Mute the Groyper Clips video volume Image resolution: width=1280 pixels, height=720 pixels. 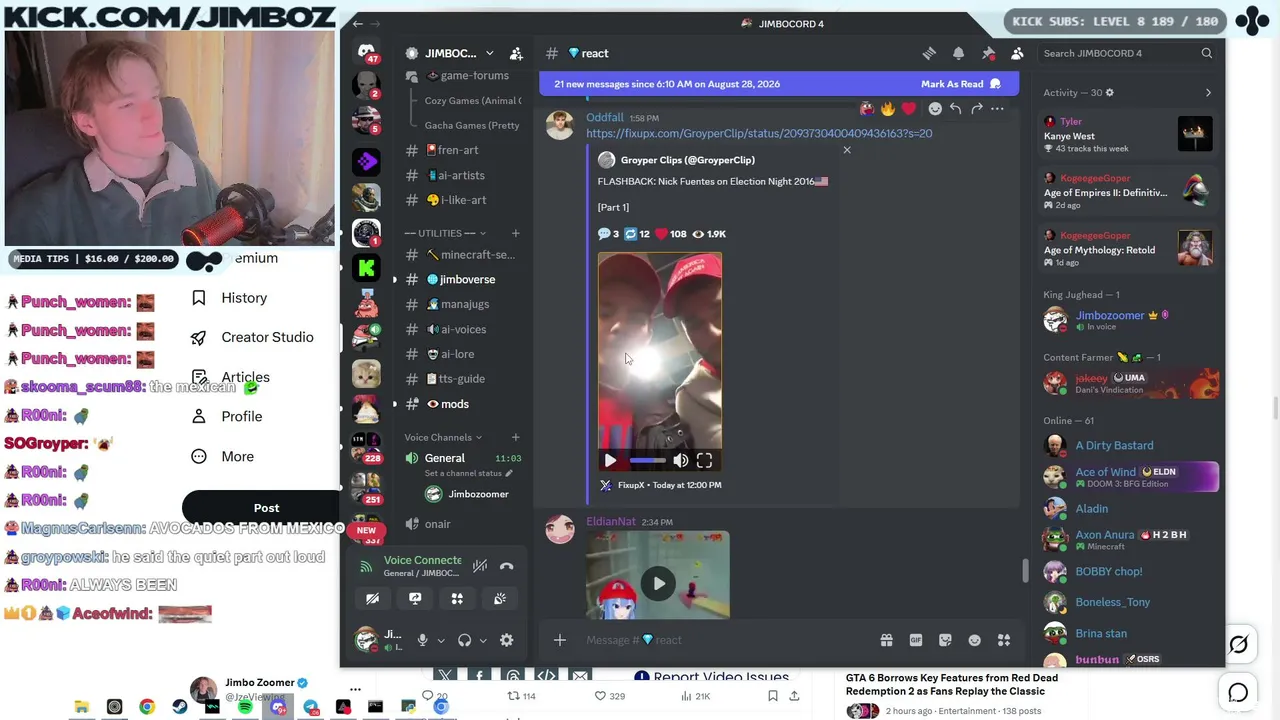(x=680, y=461)
